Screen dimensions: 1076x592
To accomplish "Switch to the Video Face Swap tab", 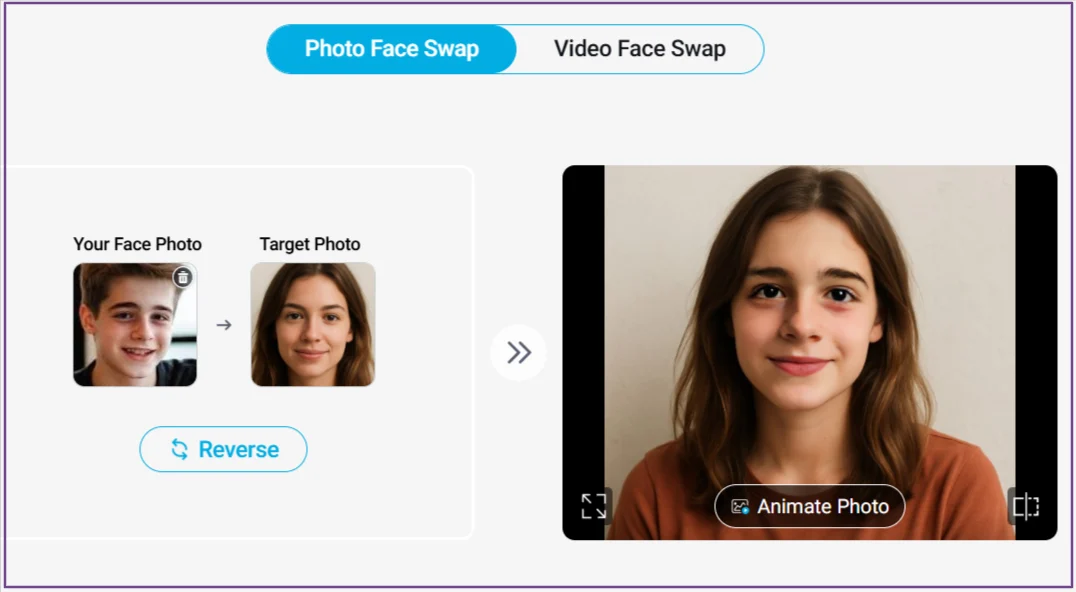I will pos(639,48).
